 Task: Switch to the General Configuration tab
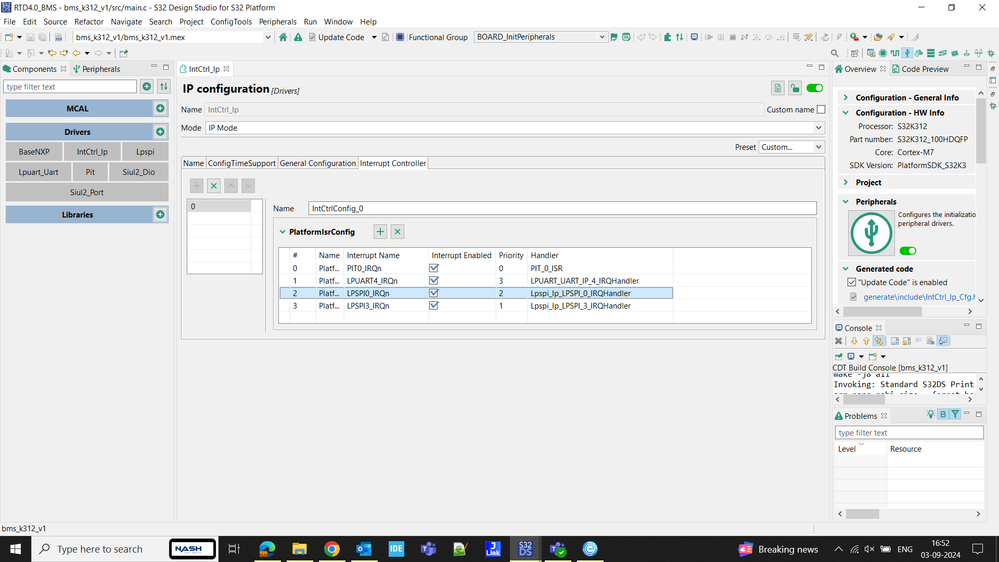[x=317, y=163]
